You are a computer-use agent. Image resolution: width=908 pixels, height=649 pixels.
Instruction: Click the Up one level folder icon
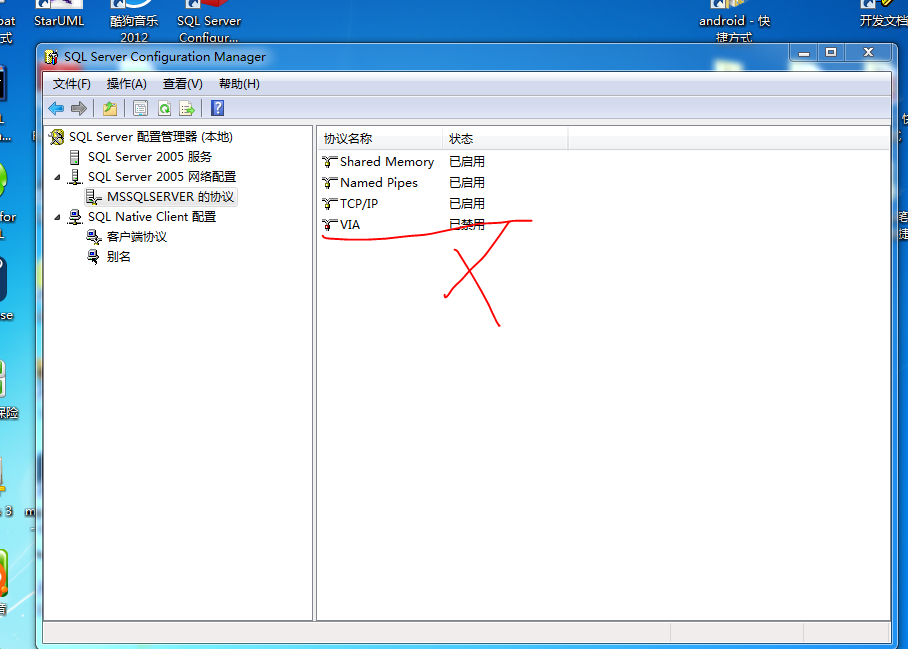click(110, 108)
